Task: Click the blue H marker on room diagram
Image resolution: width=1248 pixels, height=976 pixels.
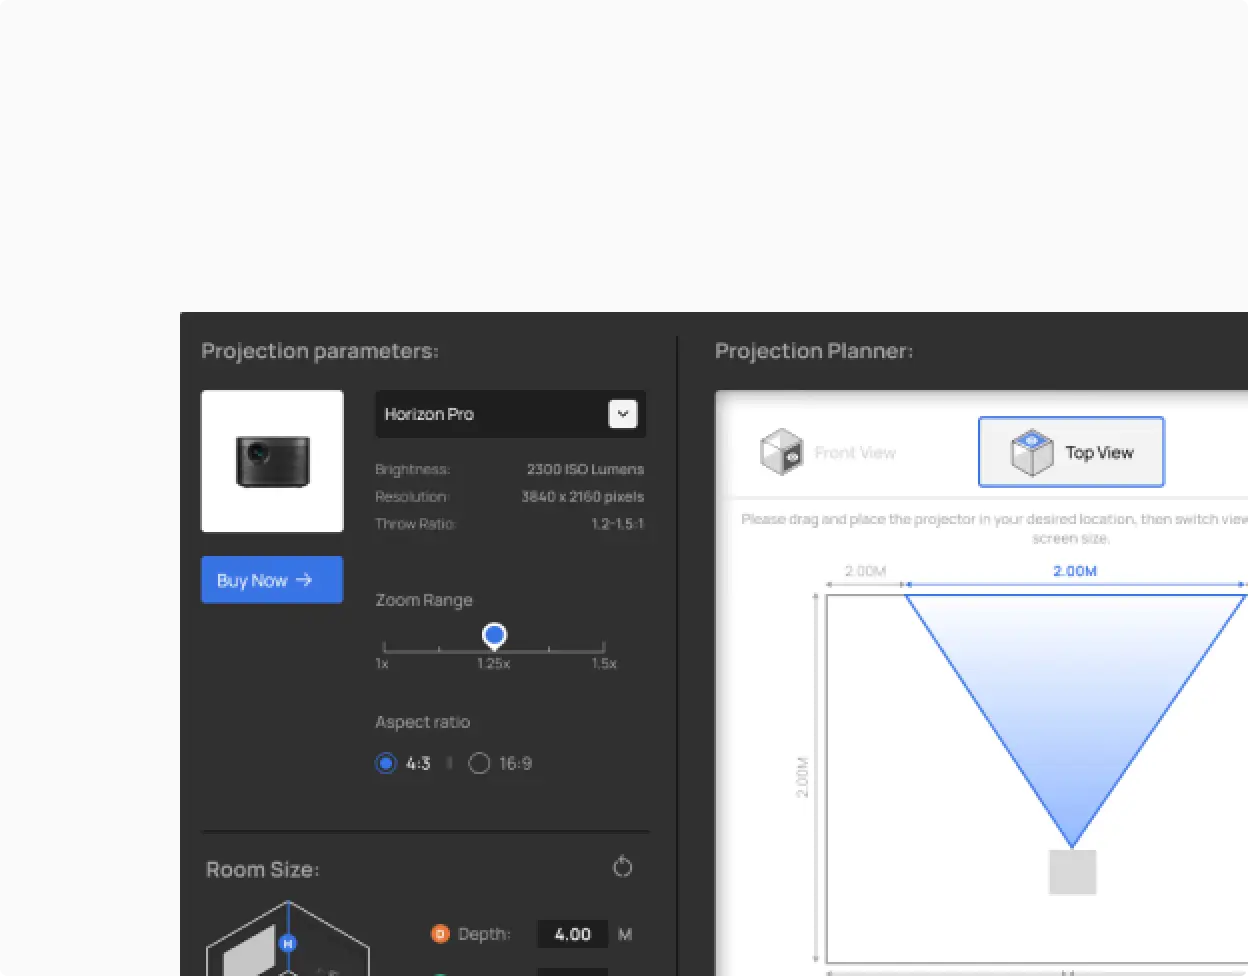Action: click(288, 943)
